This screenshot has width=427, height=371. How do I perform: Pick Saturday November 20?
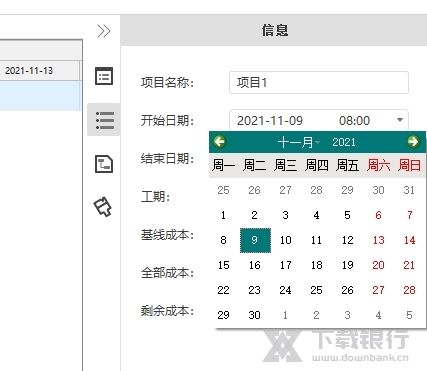(379, 265)
